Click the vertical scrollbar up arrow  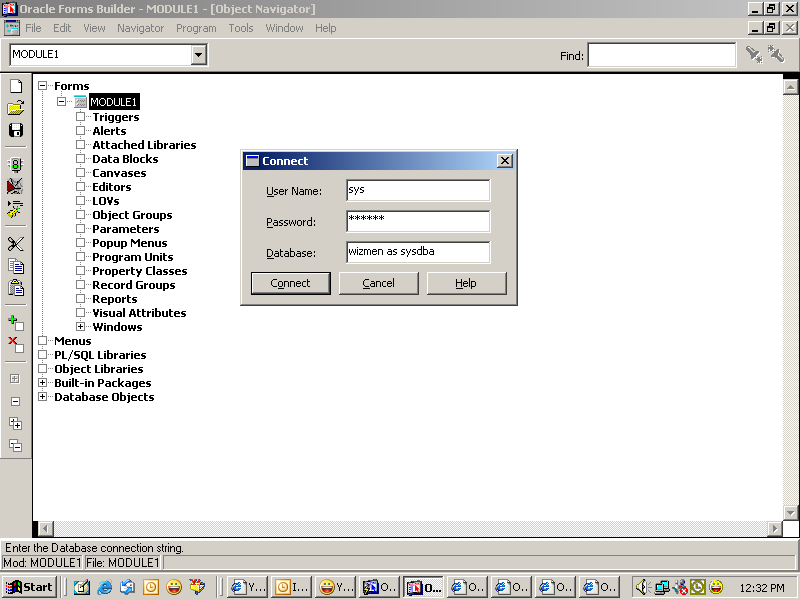coord(790,87)
